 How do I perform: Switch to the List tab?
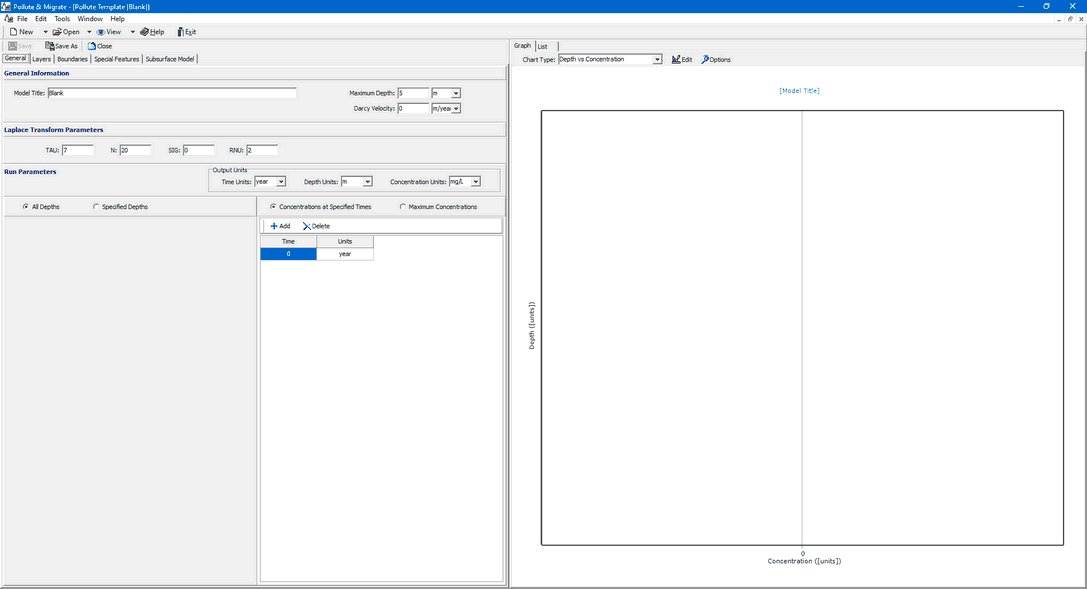coord(542,46)
